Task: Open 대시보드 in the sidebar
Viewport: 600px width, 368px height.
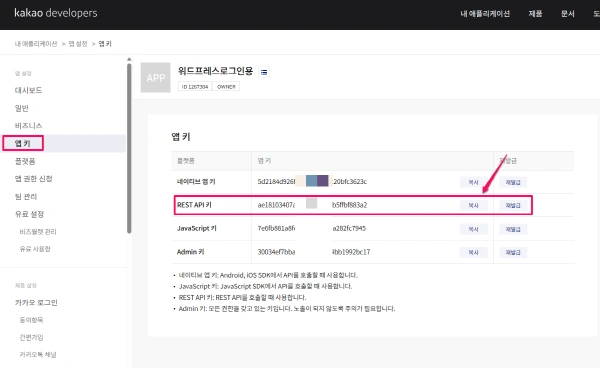Action: [x=28, y=90]
